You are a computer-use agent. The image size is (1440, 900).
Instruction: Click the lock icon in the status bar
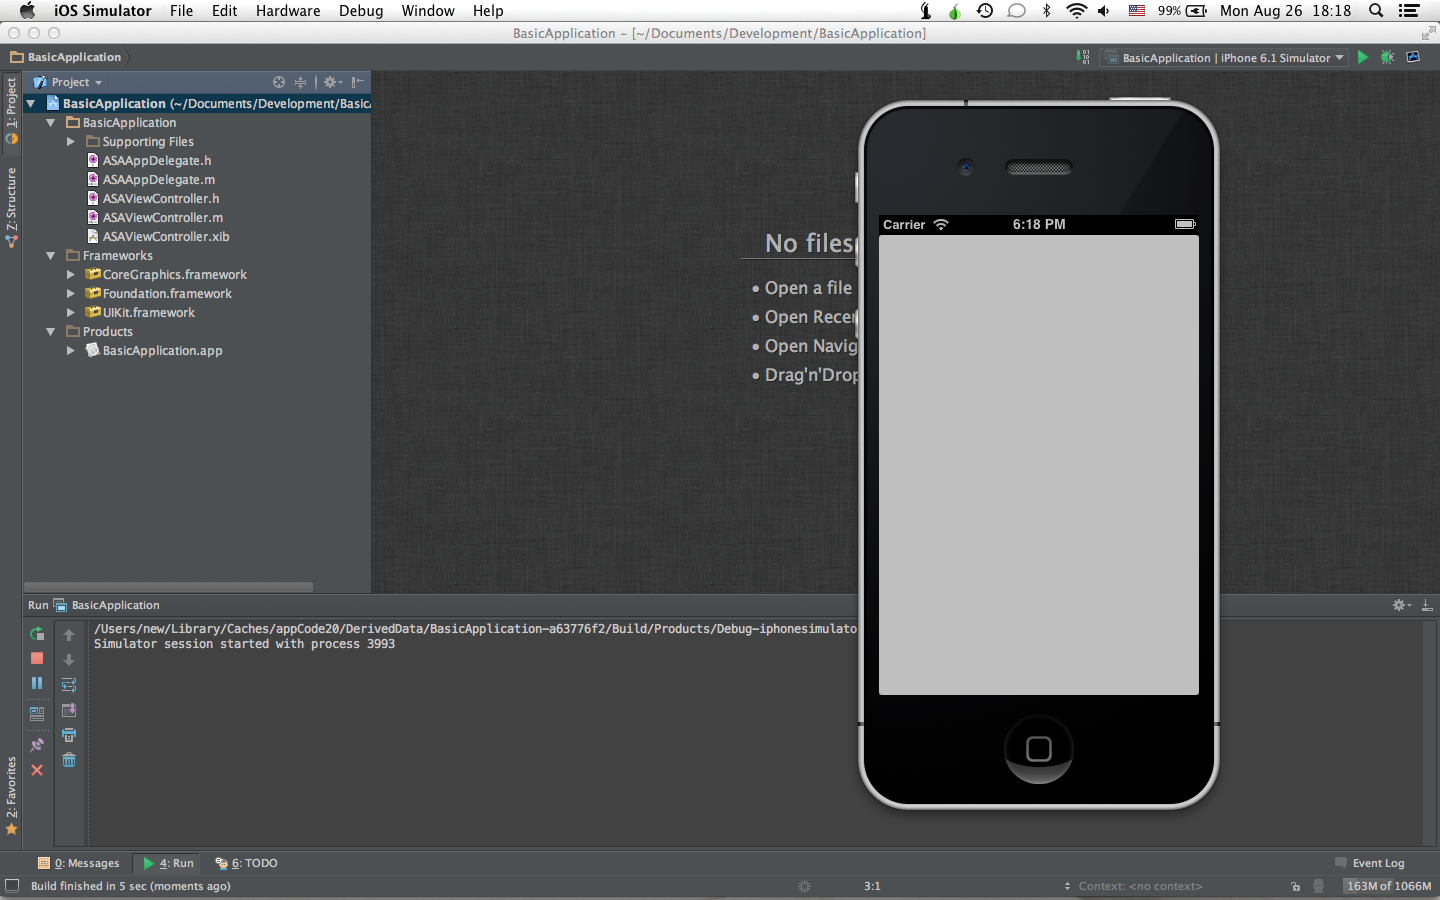click(x=1296, y=886)
